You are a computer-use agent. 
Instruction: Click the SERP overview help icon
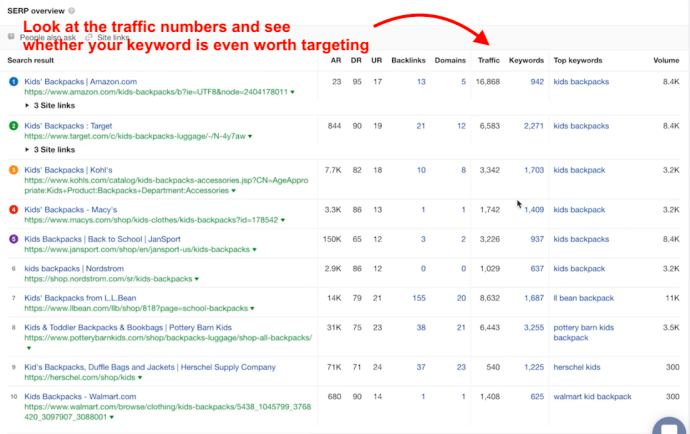click(71, 11)
